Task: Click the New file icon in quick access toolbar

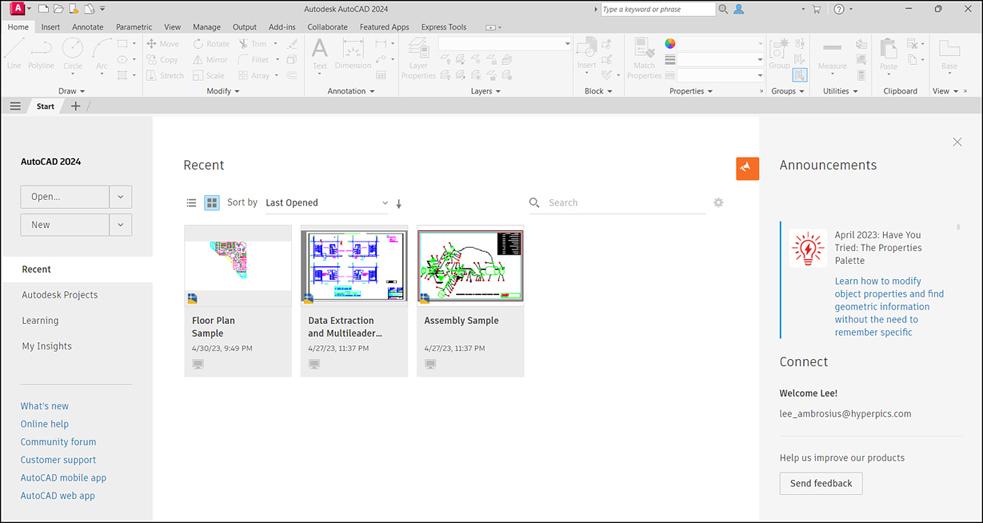Action: 43,9
